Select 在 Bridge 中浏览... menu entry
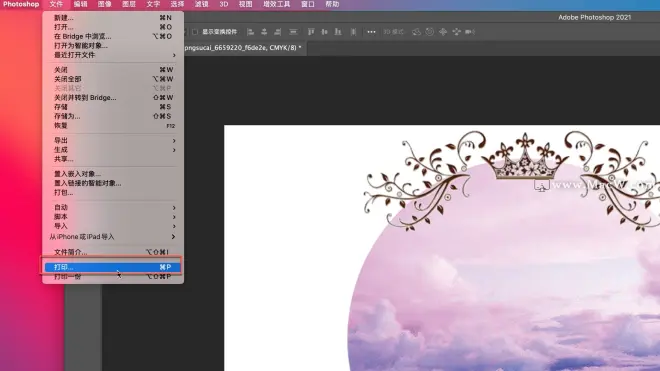 coord(113,37)
